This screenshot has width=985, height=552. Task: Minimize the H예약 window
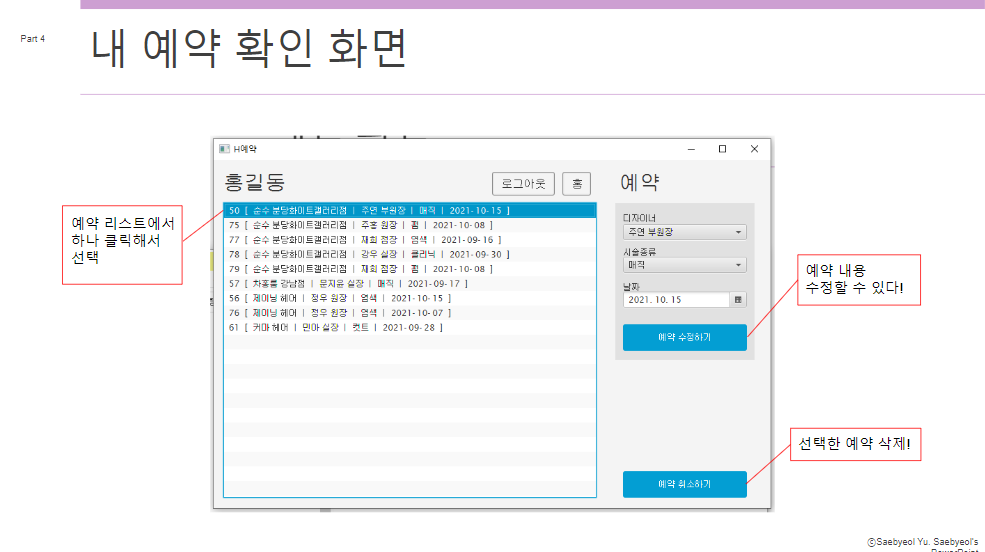tap(690, 149)
